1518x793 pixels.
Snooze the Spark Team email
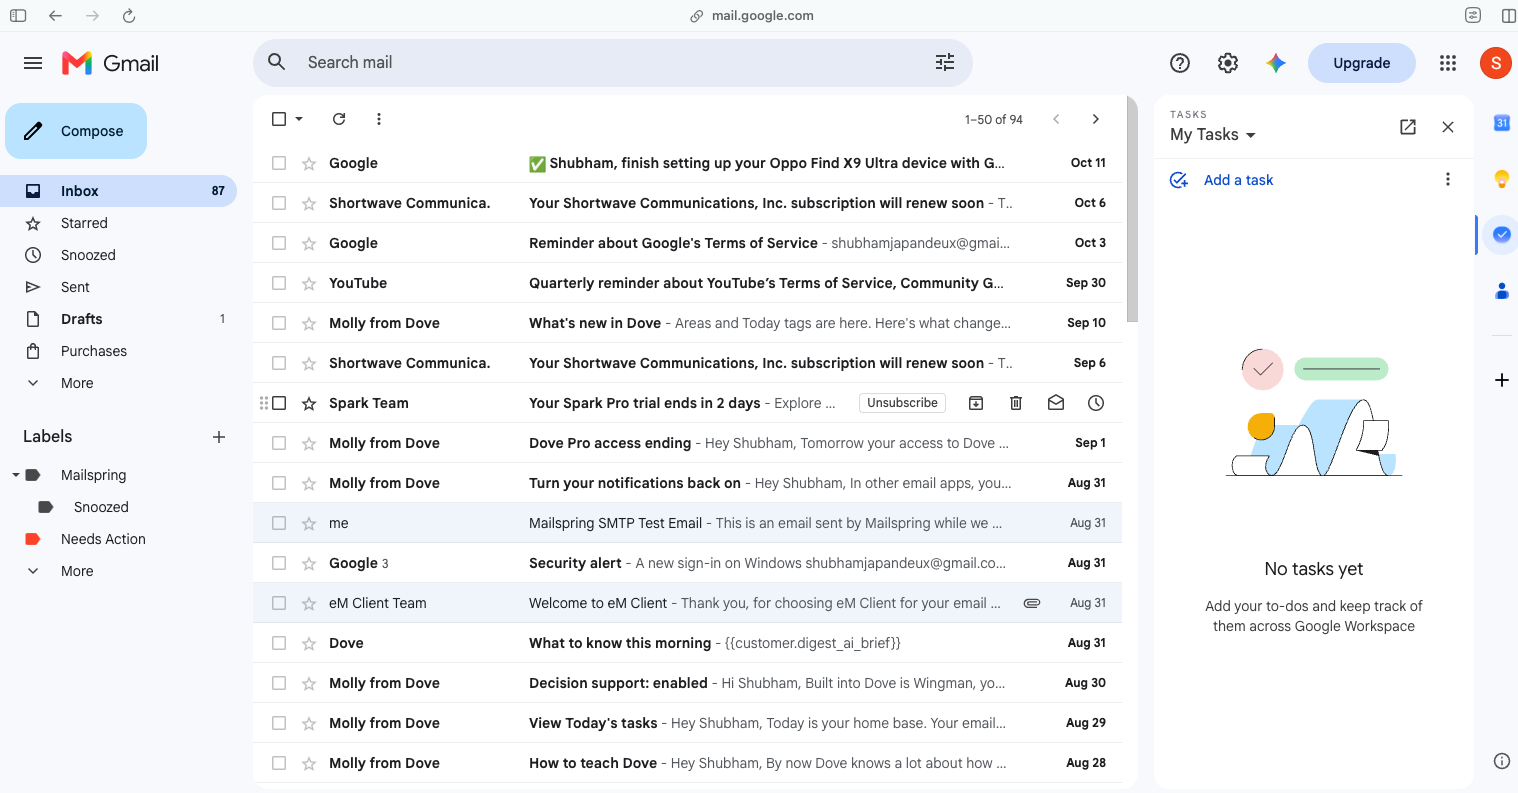pyautogui.click(x=1096, y=403)
